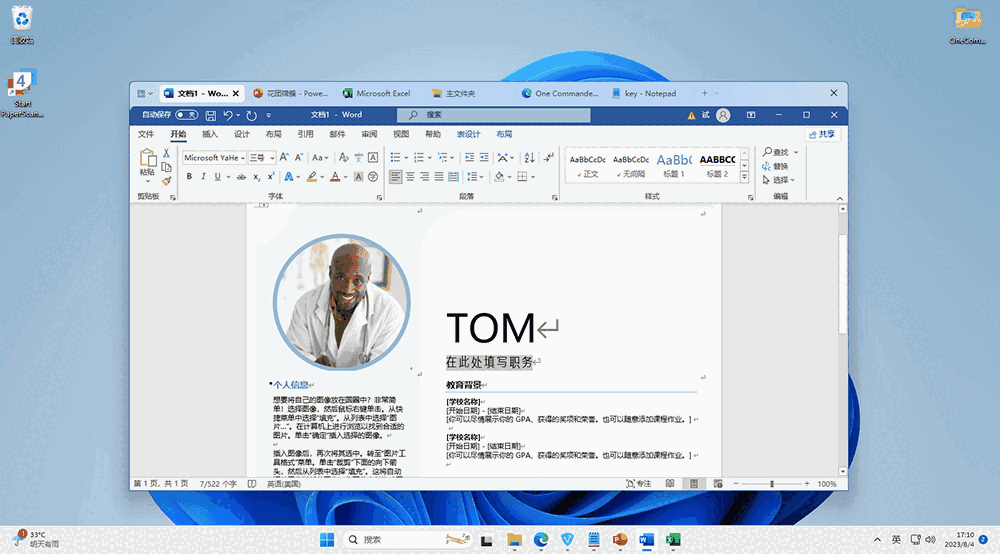Click the Italic formatting icon
This screenshot has height=554, width=1000.
point(204,177)
